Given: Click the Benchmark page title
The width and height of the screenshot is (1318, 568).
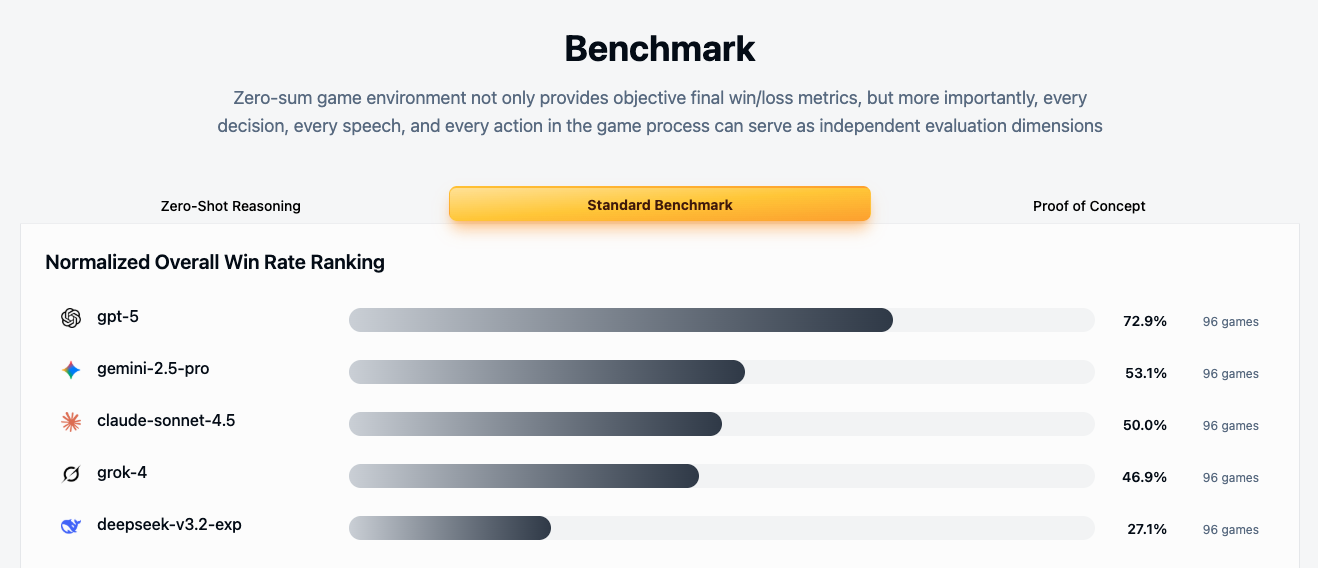Looking at the screenshot, I should pos(660,48).
